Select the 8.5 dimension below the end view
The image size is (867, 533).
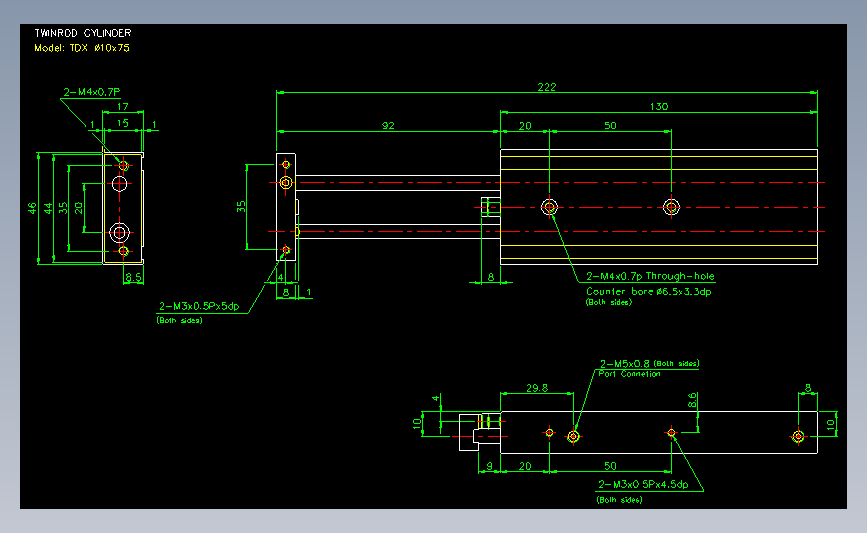point(133,277)
